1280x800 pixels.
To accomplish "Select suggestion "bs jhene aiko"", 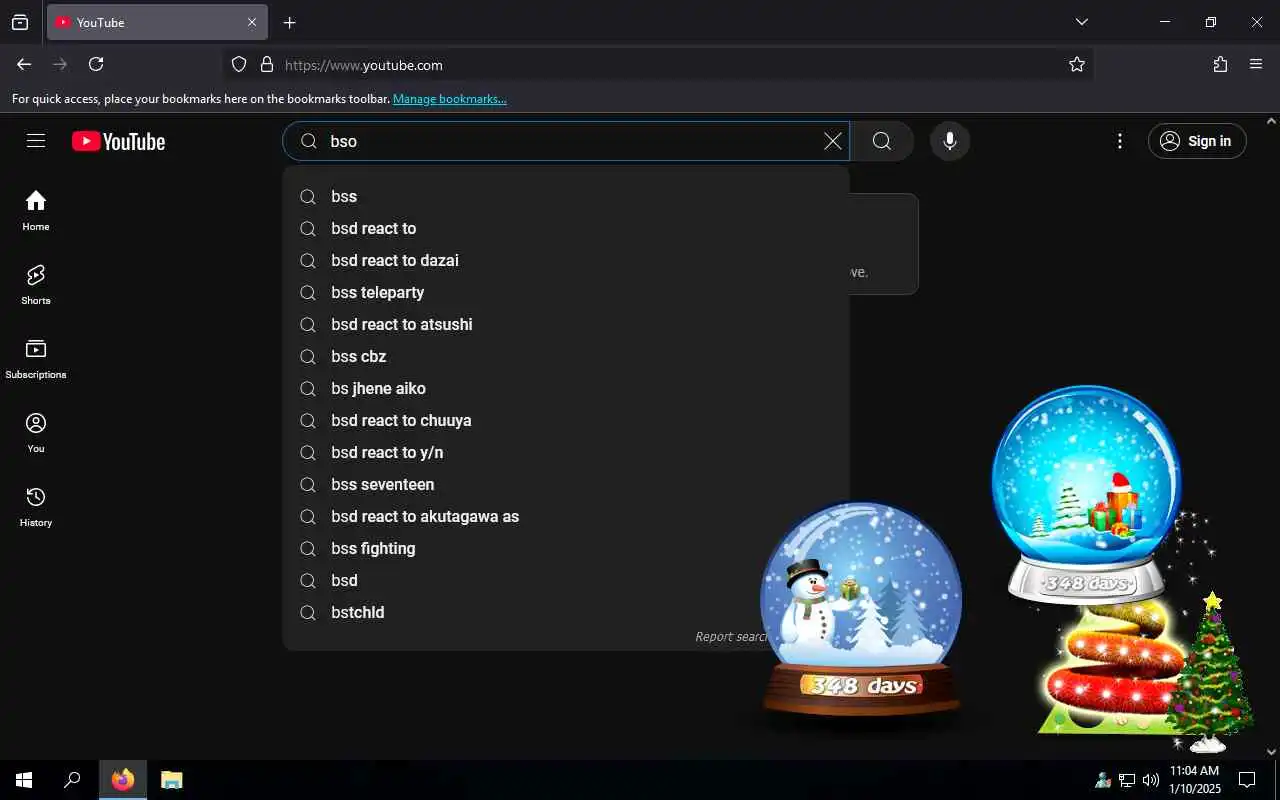I will [x=566, y=389].
